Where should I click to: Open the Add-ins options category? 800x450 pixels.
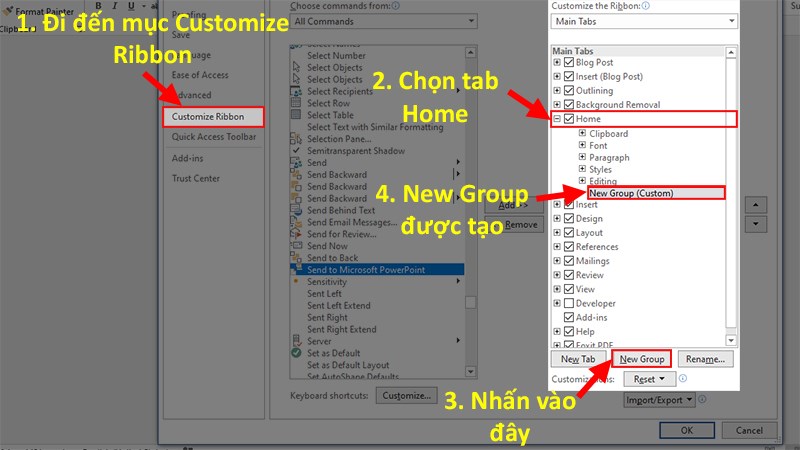point(187,158)
